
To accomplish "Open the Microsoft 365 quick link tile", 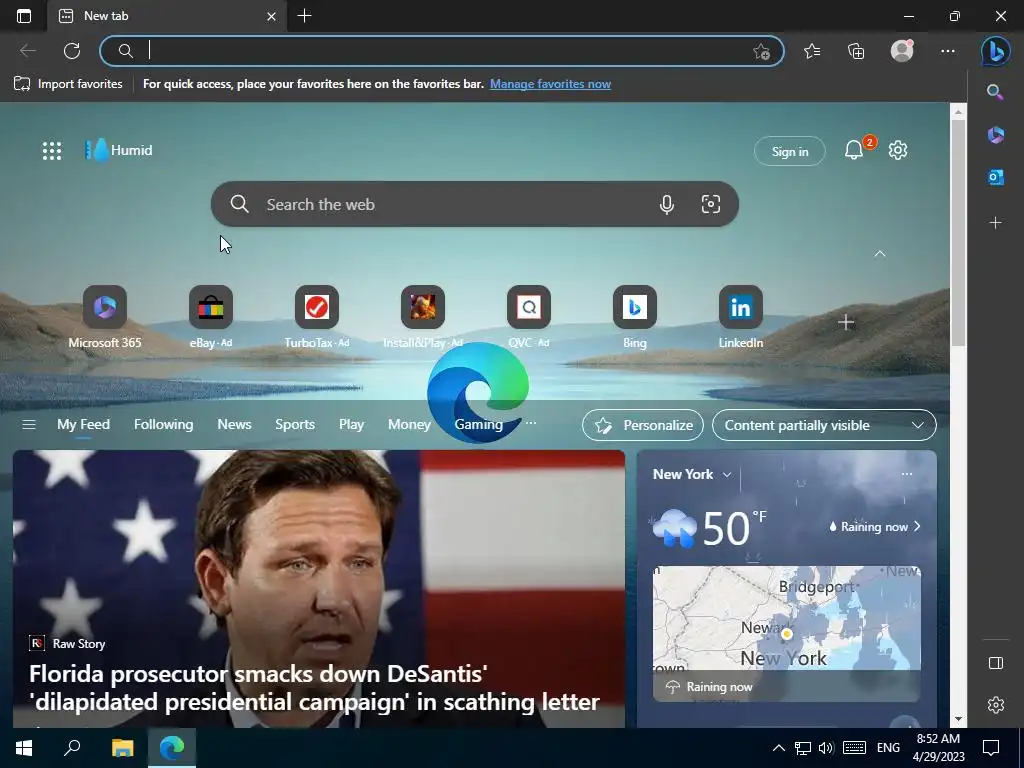I will pyautogui.click(x=104, y=317).
